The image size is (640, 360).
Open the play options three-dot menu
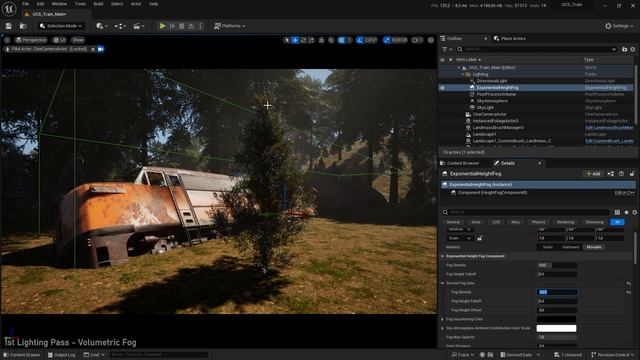[200, 26]
